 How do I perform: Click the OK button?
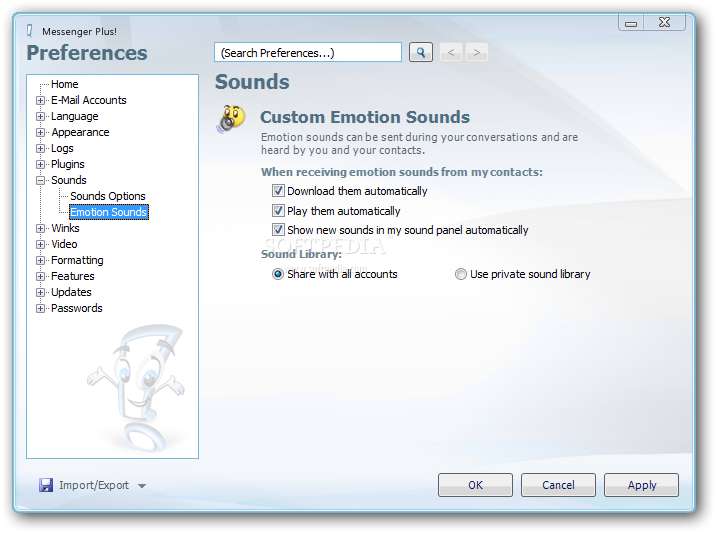click(475, 485)
